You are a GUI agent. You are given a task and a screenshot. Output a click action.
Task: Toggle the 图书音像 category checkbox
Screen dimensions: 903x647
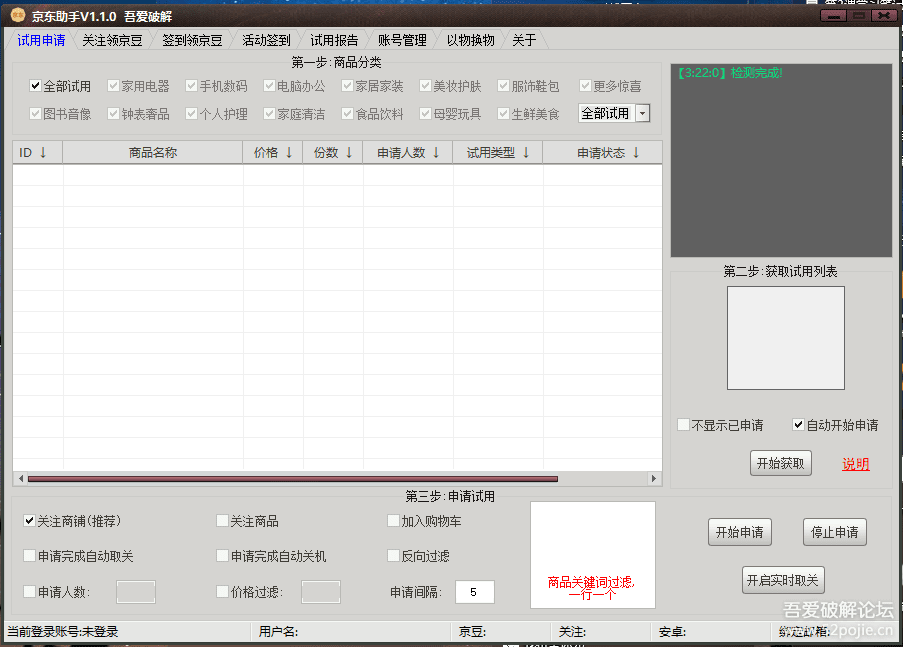(35, 113)
